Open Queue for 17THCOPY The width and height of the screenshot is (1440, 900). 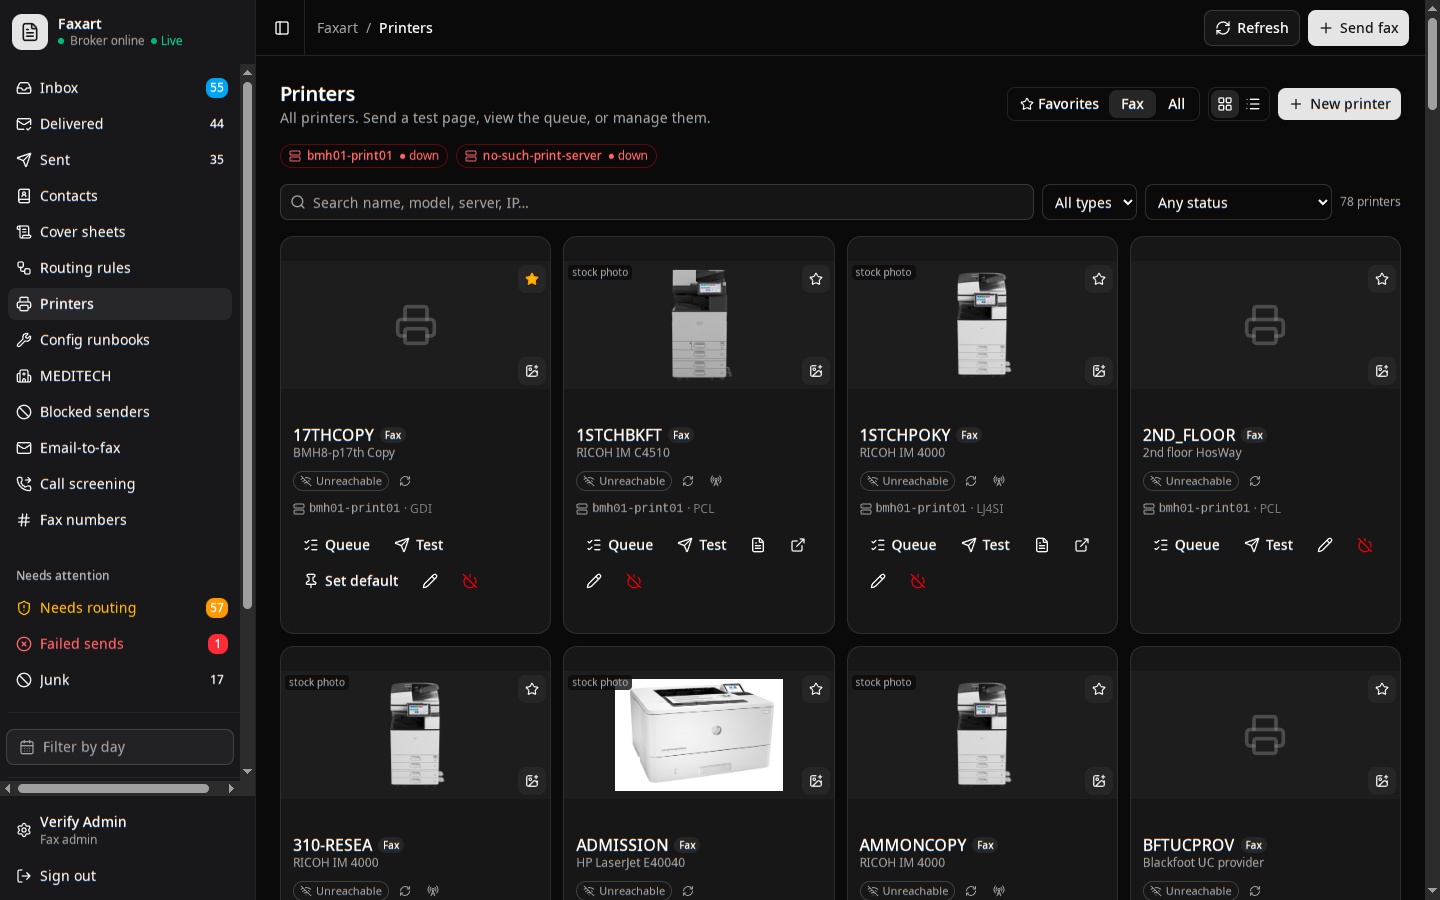(337, 545)
